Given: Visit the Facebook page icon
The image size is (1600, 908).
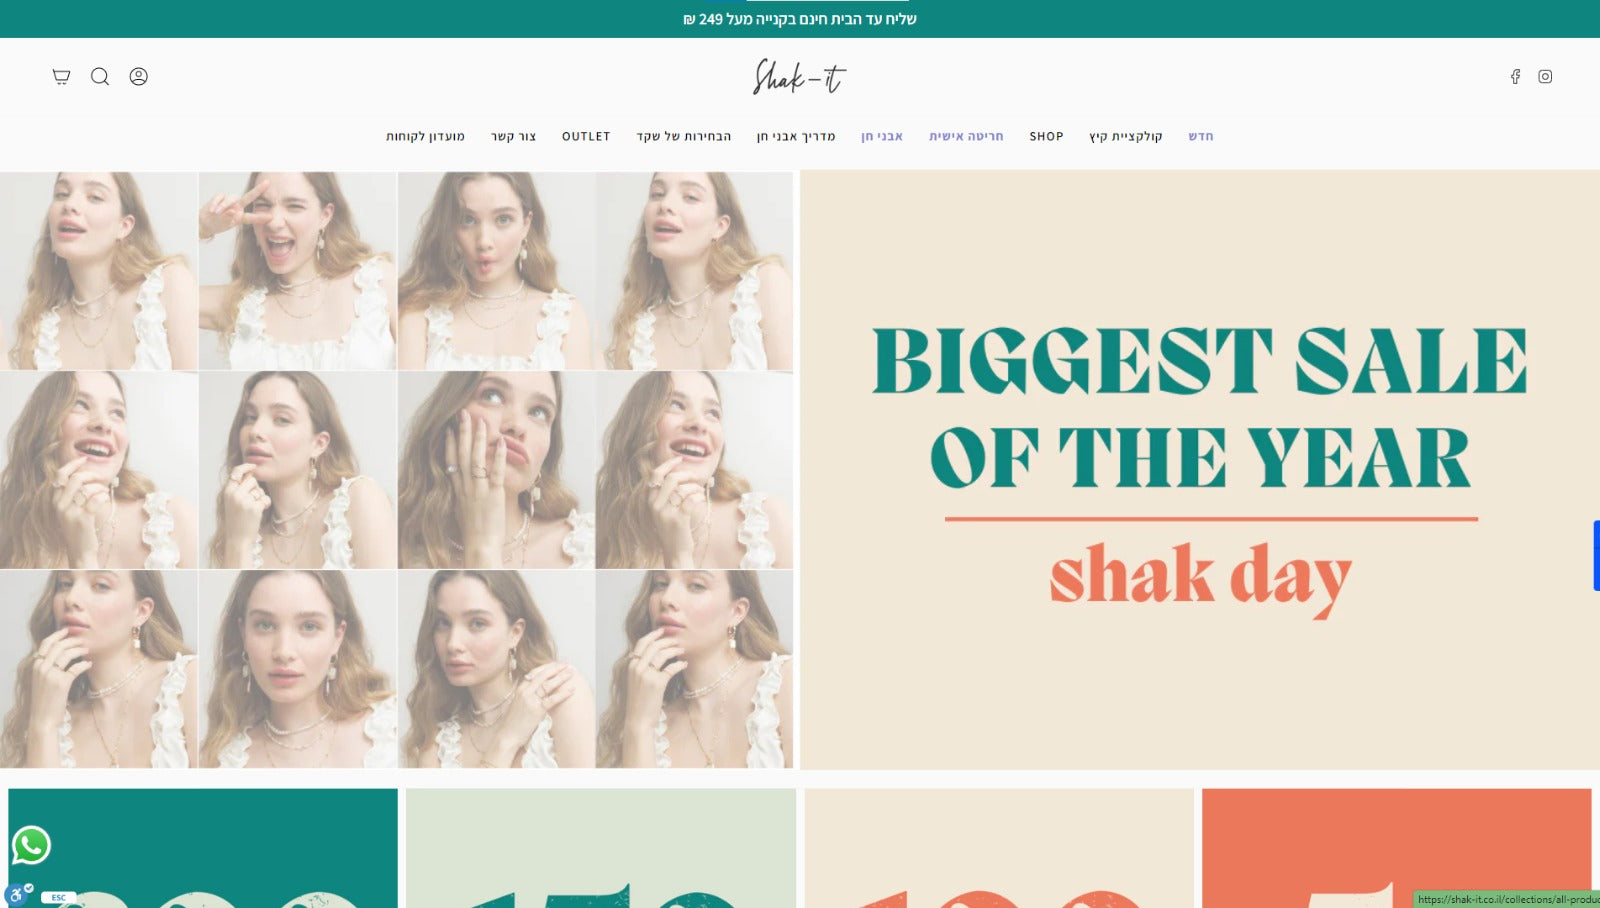Looking at the screenshot, I should [1515, 77].
